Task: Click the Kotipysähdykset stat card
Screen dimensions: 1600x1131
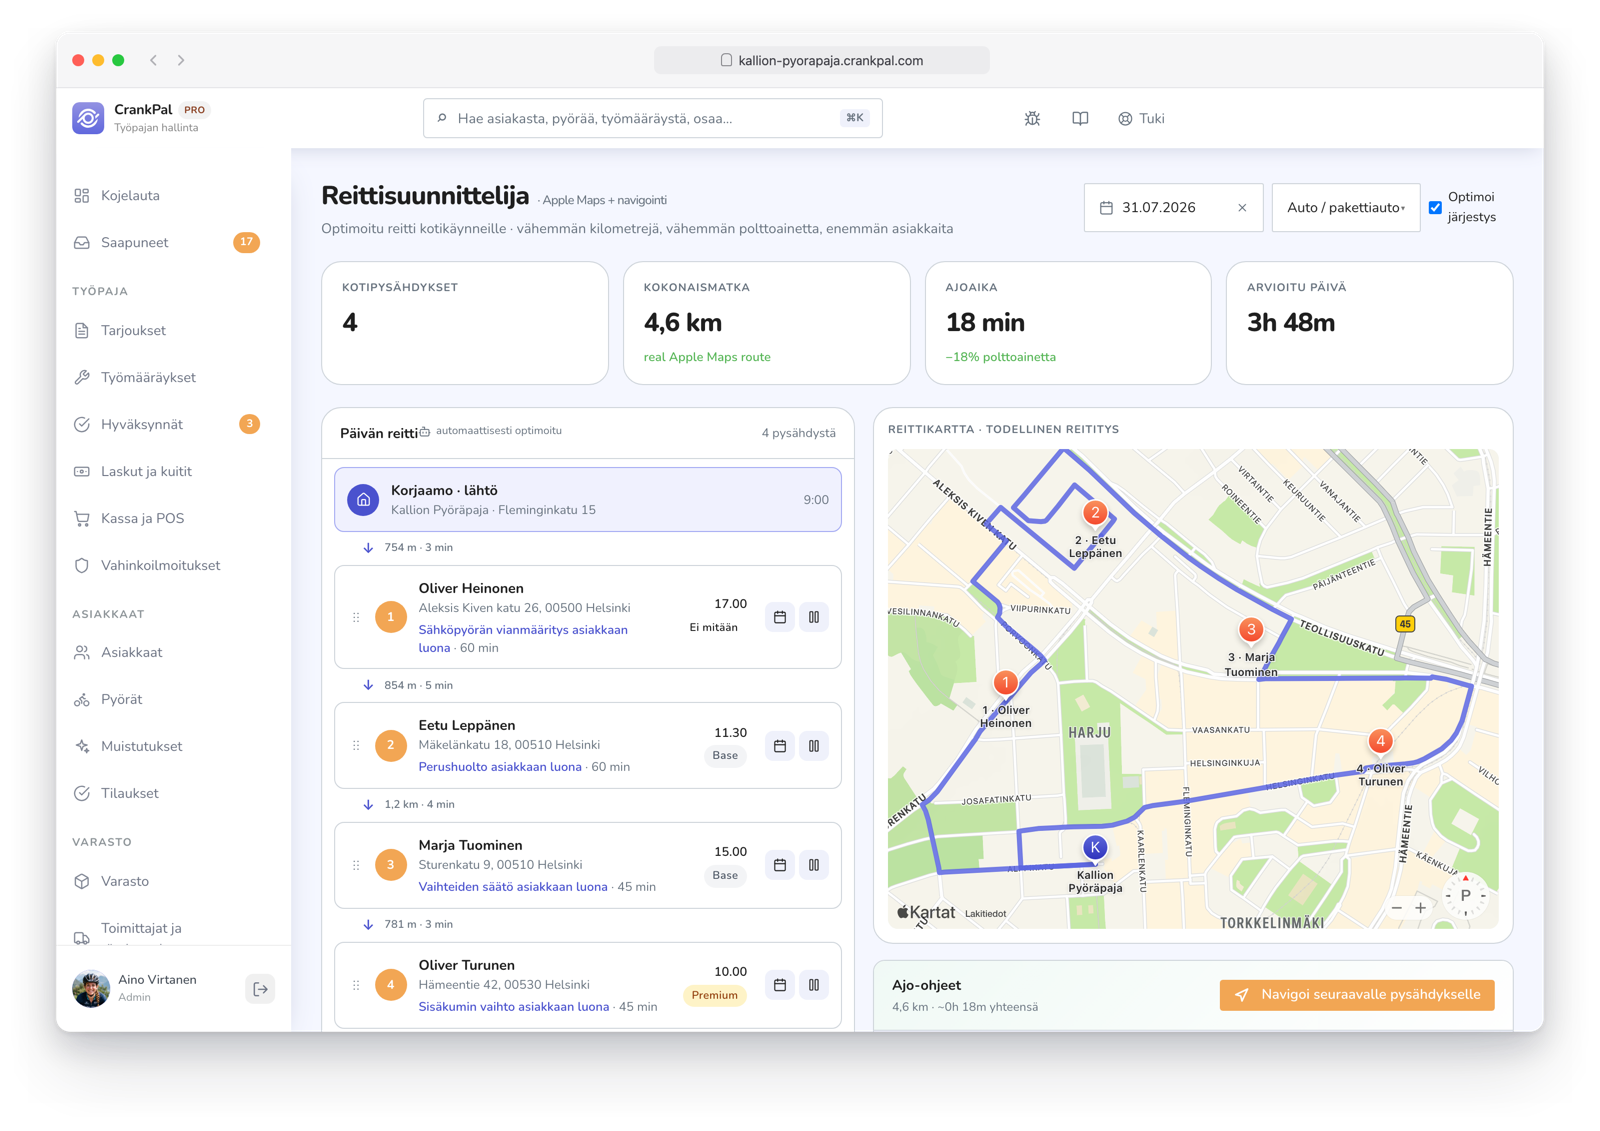Action: (465, 323)
